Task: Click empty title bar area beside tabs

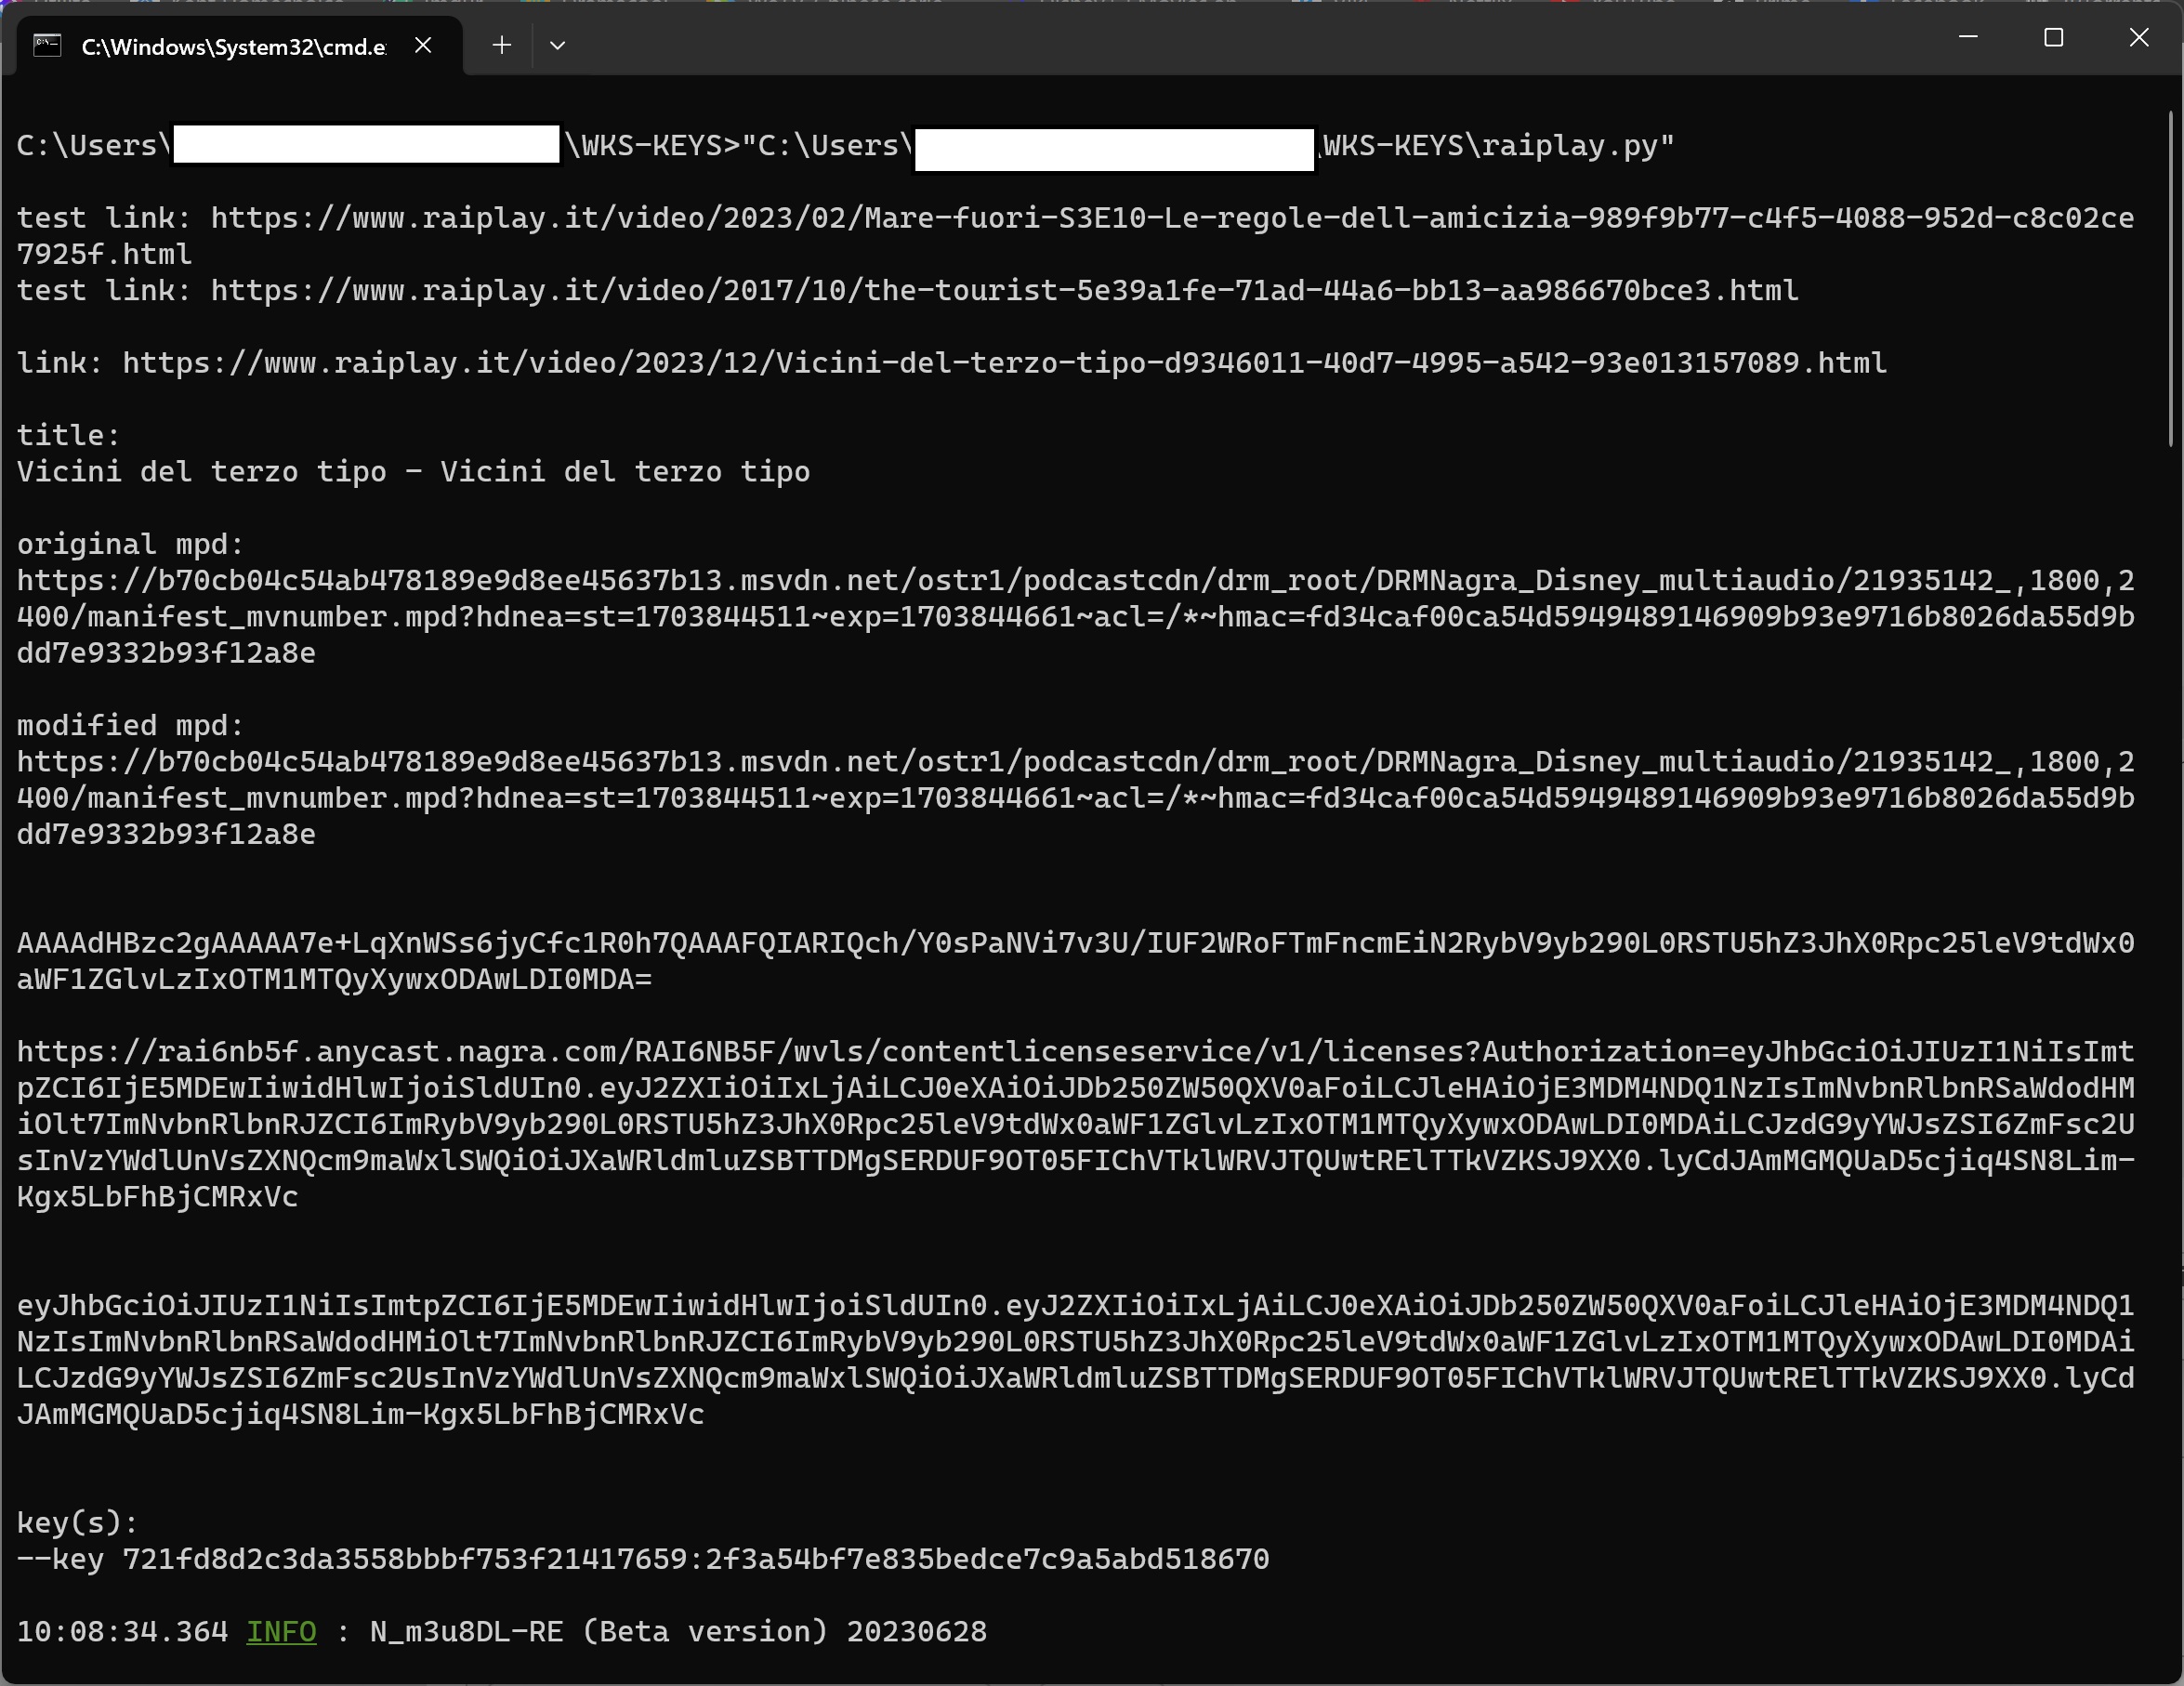Action: 1200,42
